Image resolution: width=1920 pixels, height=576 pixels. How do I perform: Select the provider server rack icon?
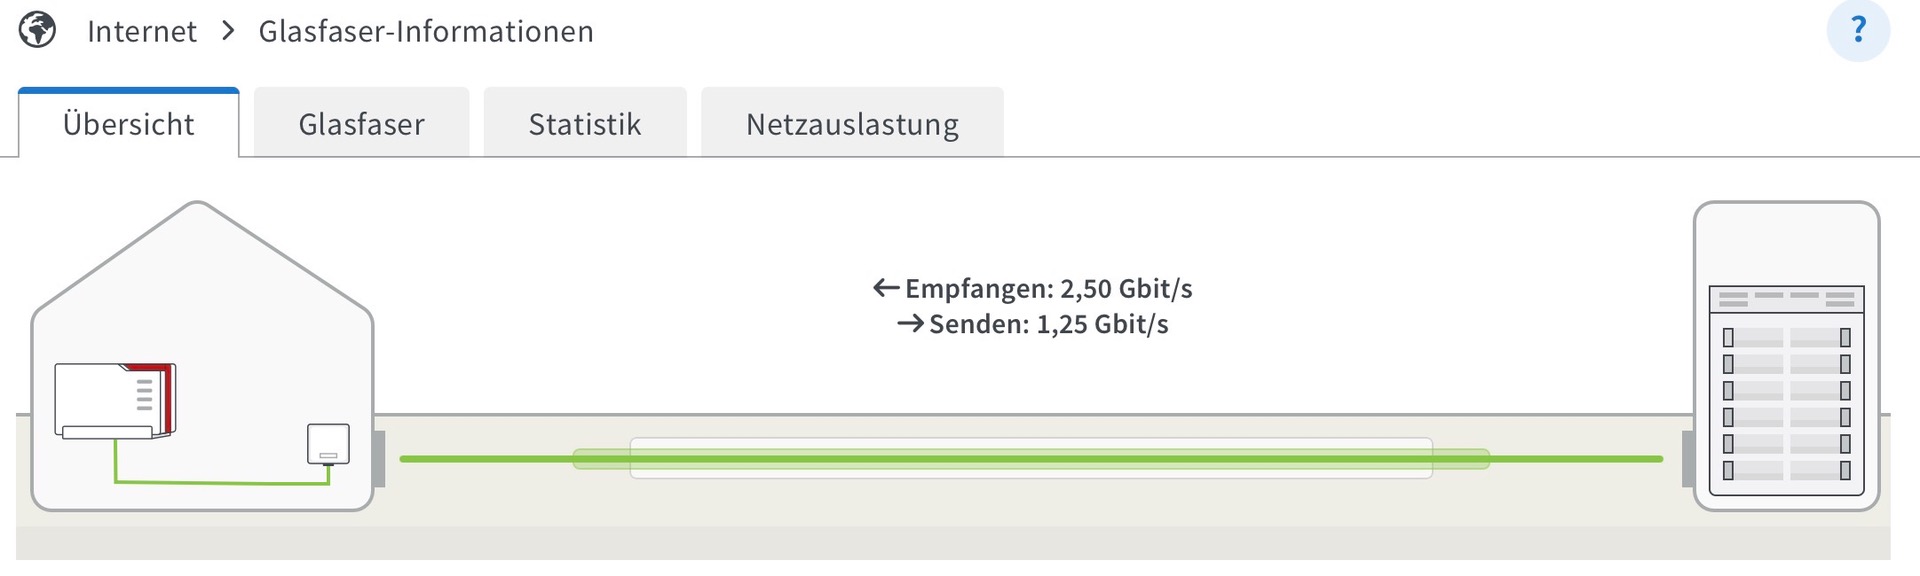tap(1786, 356)
